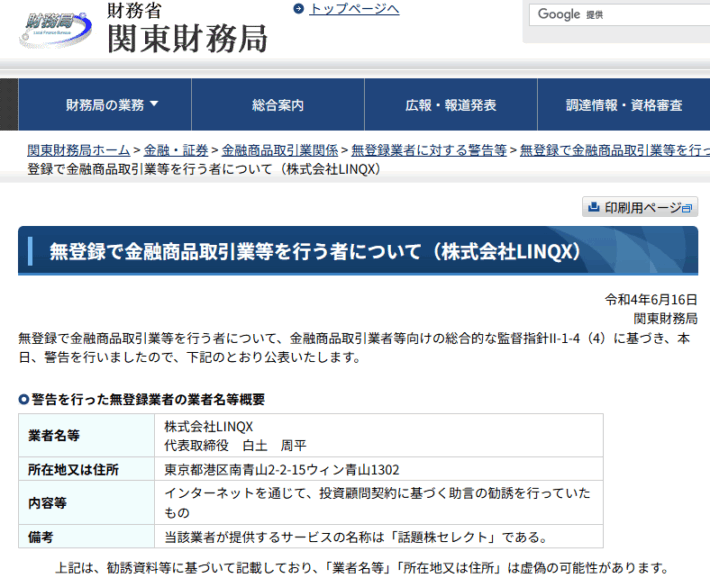Click the section heading 警告を行った無登録業者の業者名等概要
This screenshot has height=578, width=710.
[148, 399]
